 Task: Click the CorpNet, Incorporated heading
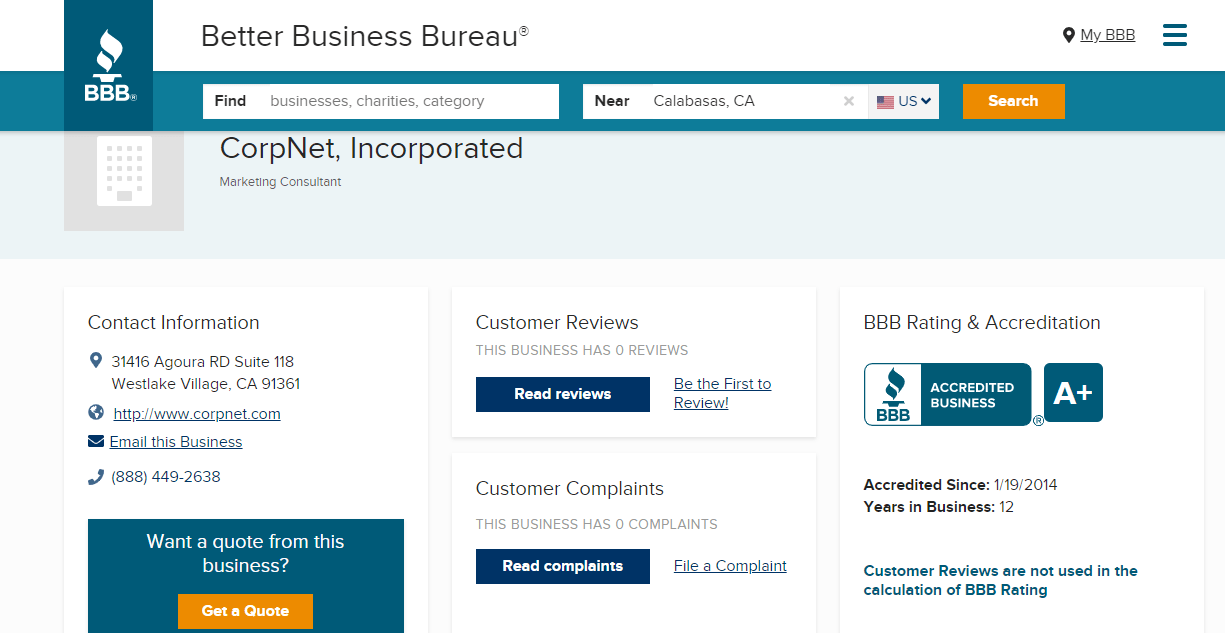coord(371,149)
